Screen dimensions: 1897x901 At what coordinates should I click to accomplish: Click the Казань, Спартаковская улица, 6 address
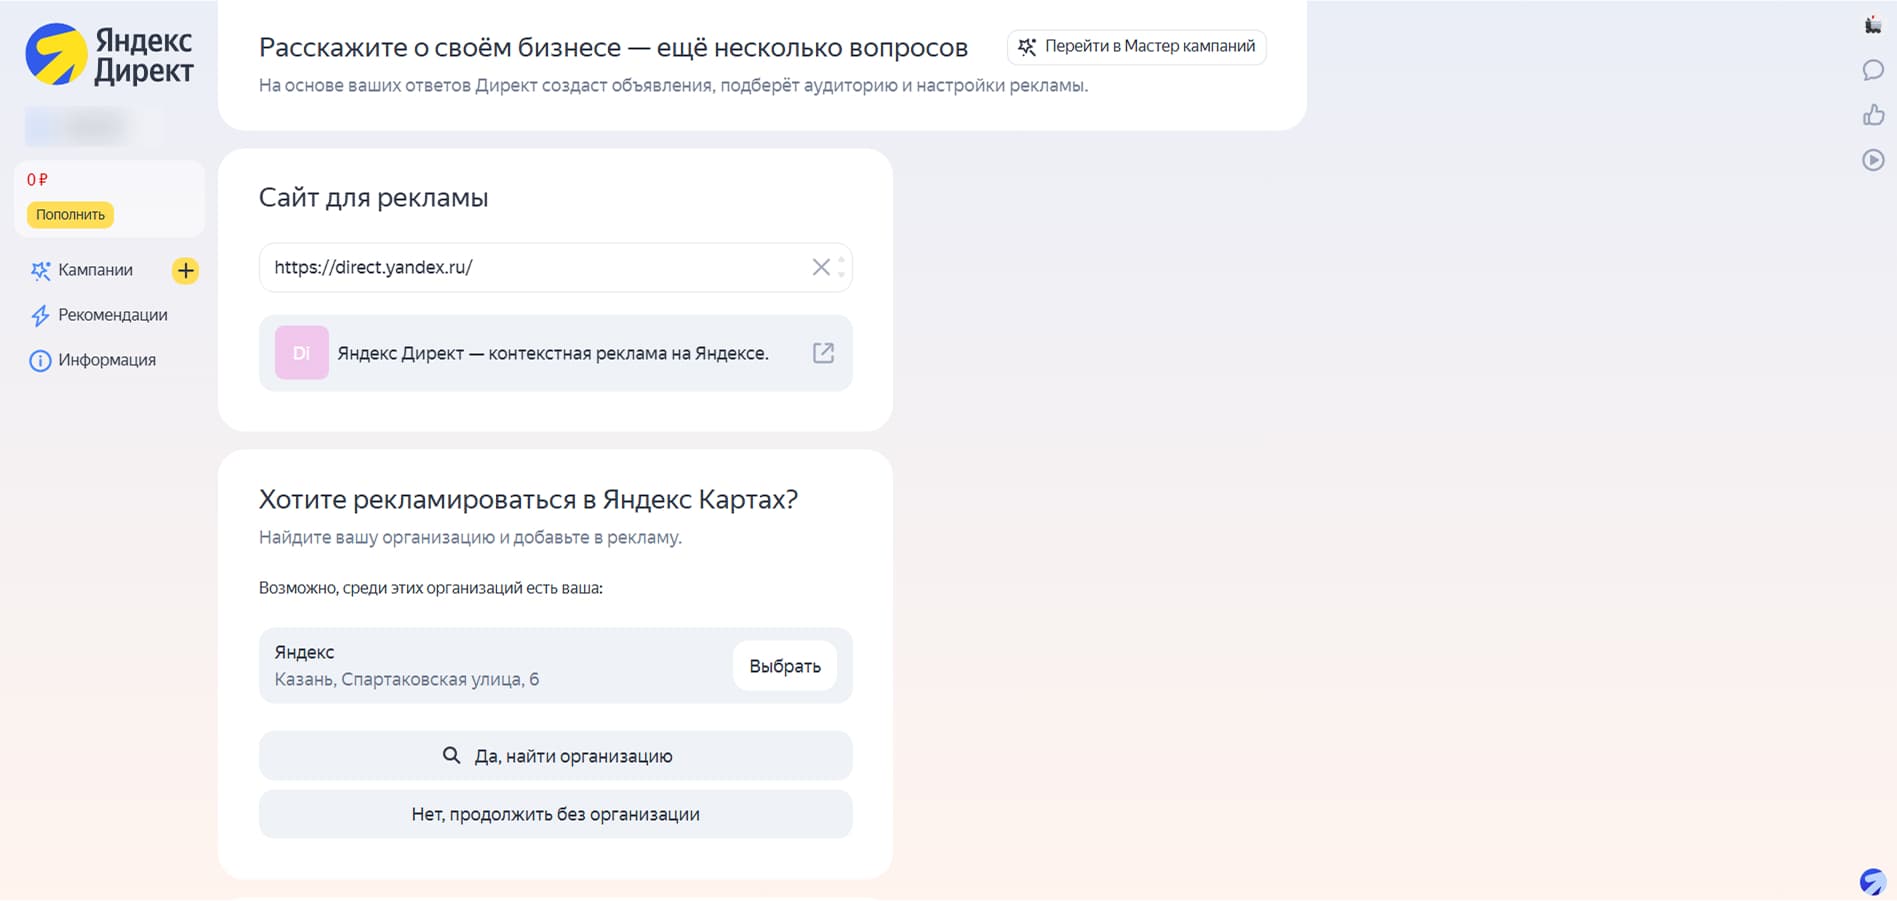[x=407, y=680]
